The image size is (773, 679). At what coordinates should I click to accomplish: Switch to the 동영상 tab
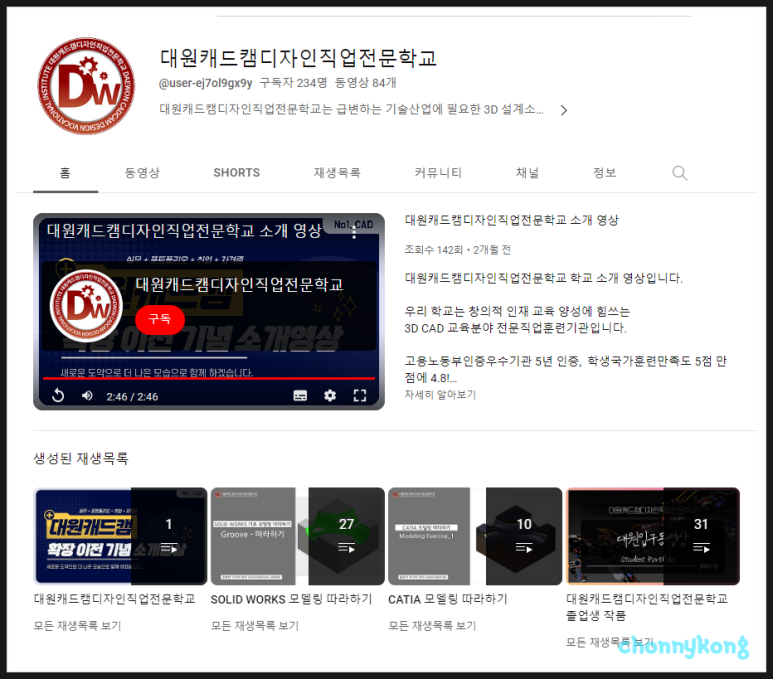click(142, 173)
